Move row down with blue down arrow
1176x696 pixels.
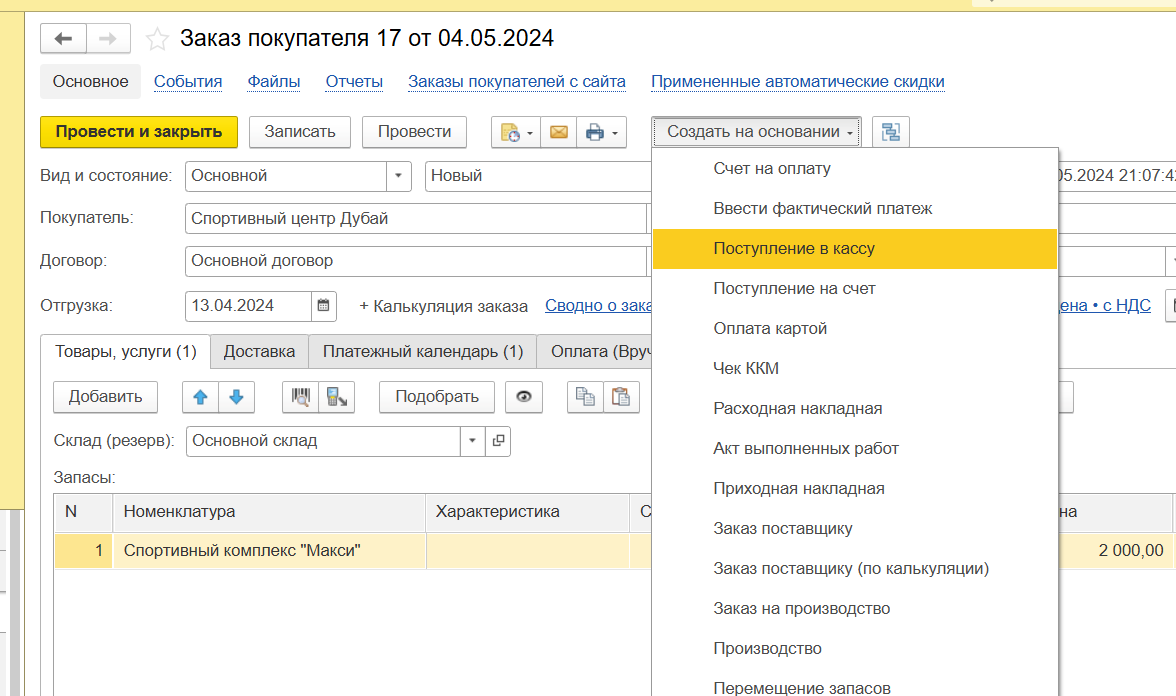pos(236,397)
